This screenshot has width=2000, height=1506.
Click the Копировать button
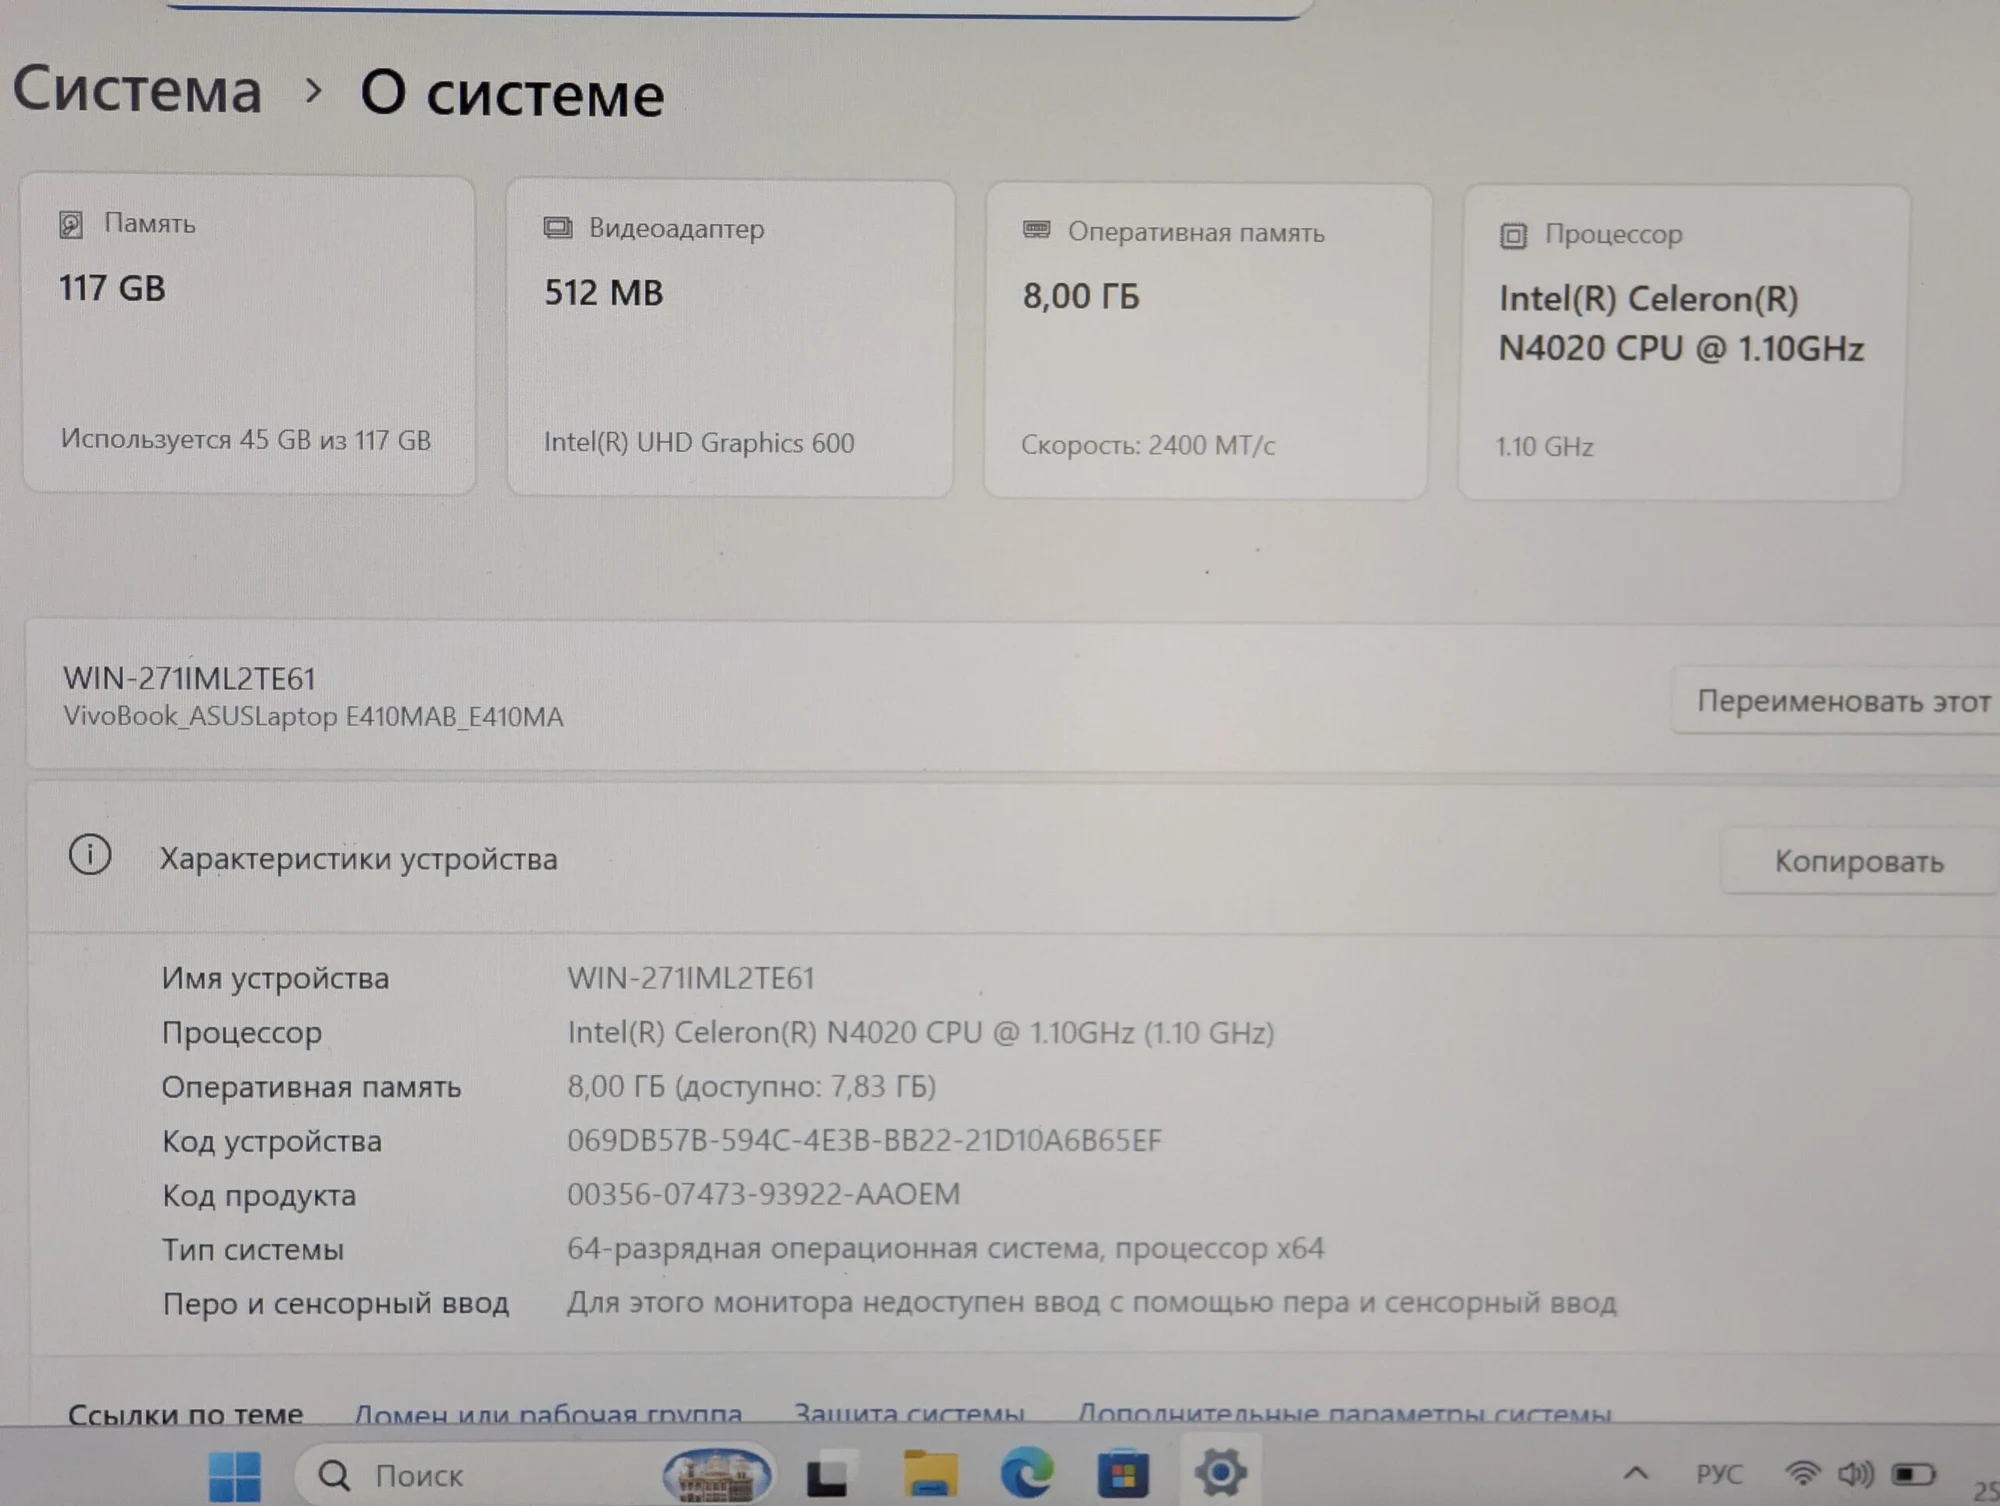pyautogui.click(x=1859, y=861)
